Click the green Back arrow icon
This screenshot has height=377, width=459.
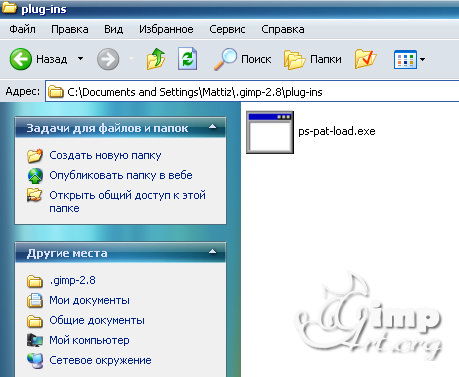21,59
